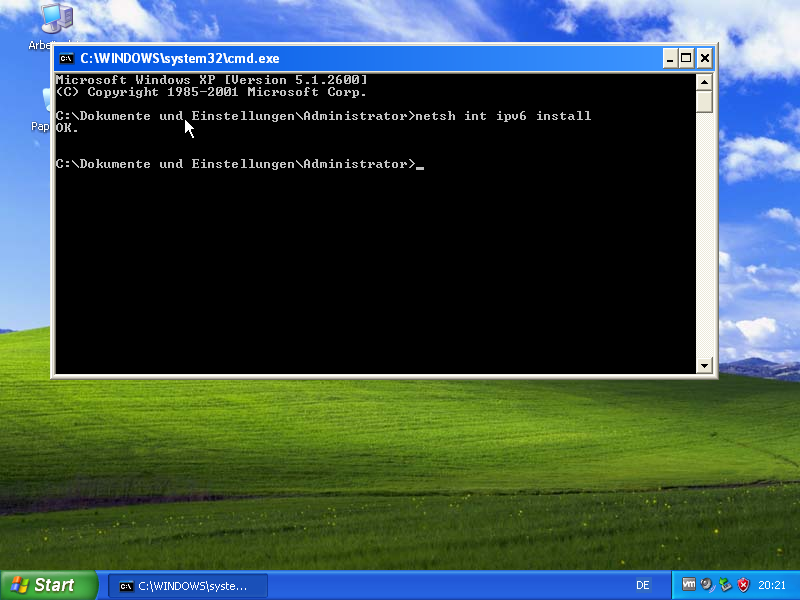Click the 20:21 clock in the tray
Screen dimensions: 800x600
tap(772, 585)
